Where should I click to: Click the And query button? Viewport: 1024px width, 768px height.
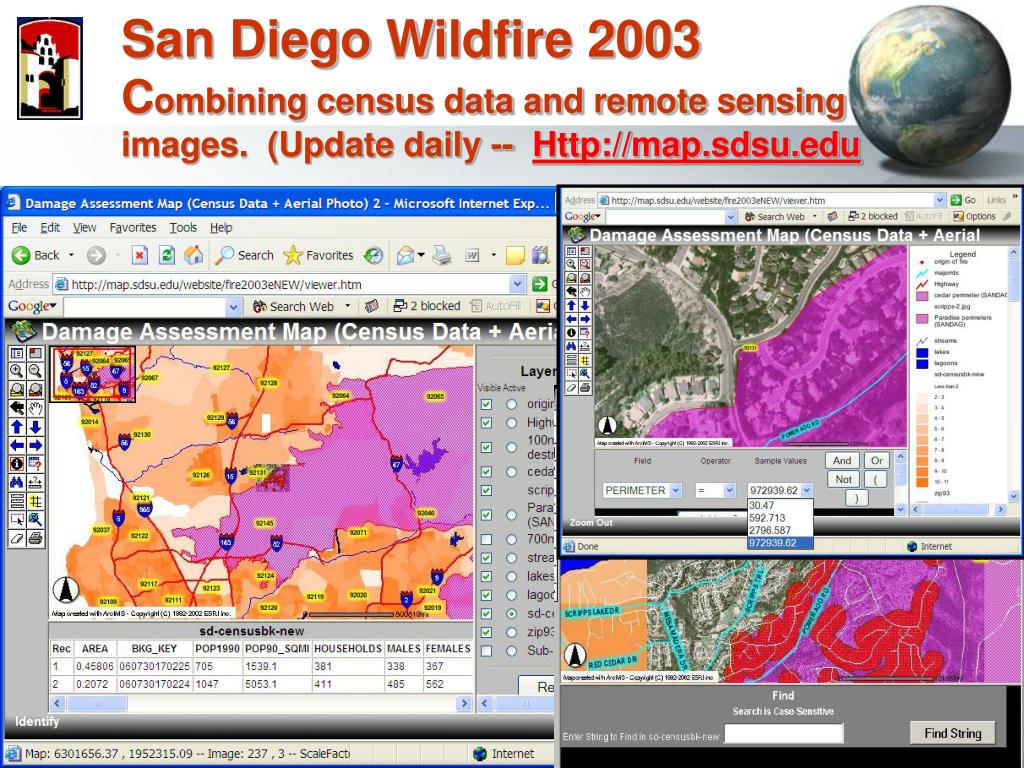coord(842,460)
